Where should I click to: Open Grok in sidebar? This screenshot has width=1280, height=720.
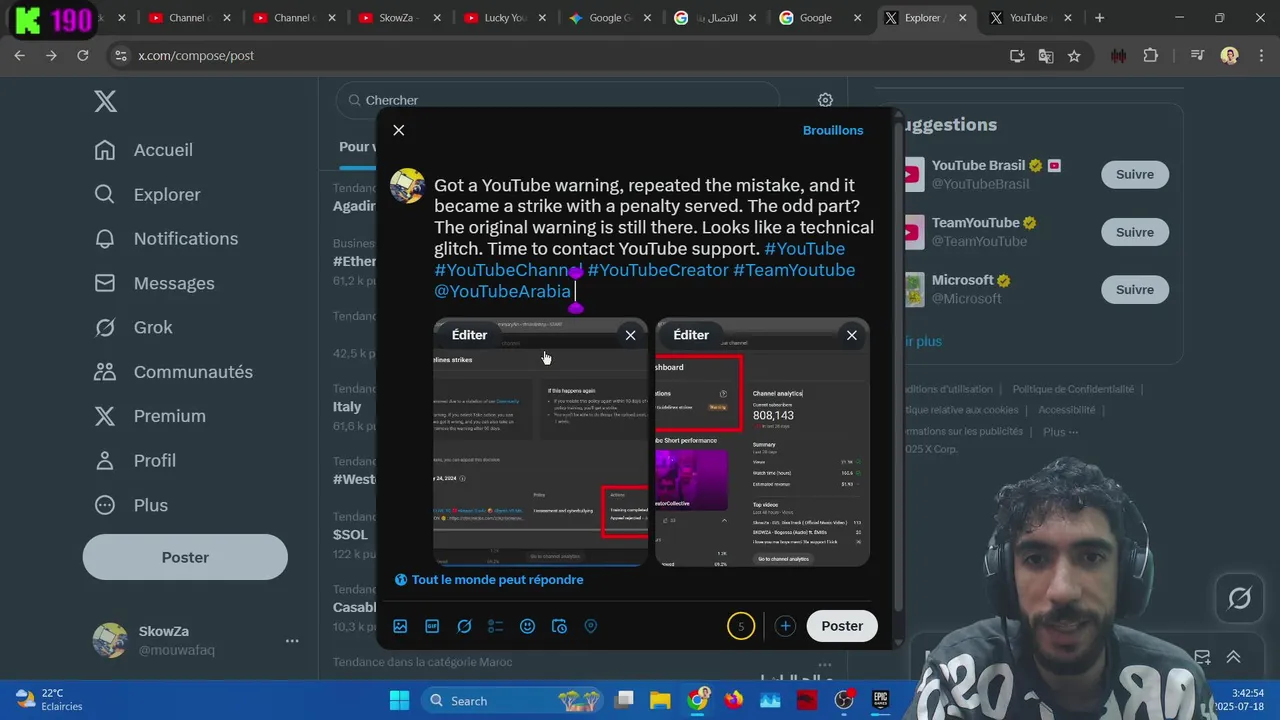point(133,327)
